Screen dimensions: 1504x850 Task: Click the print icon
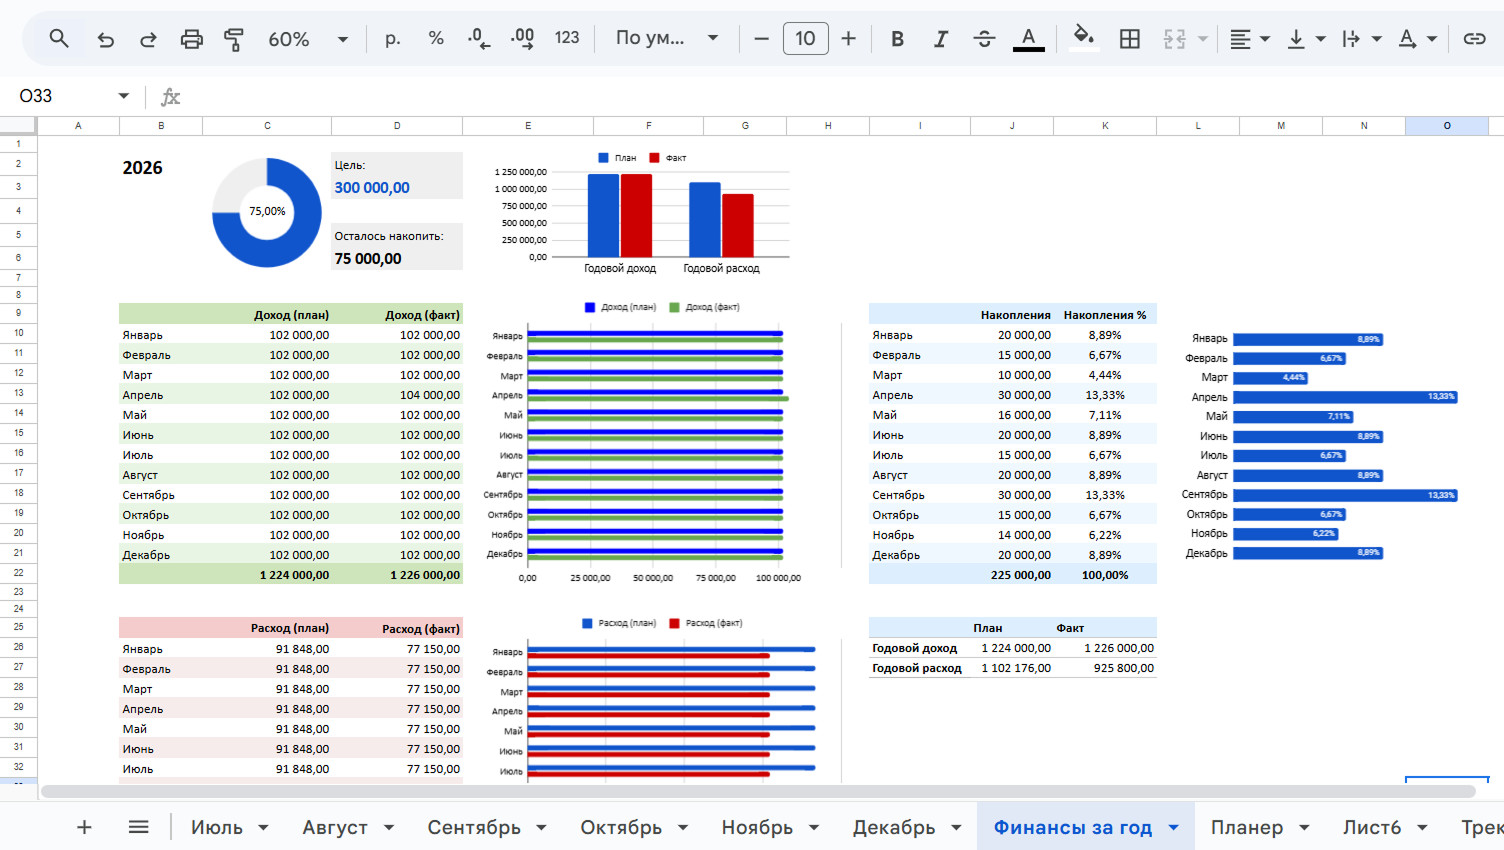(x=191, y=39)
